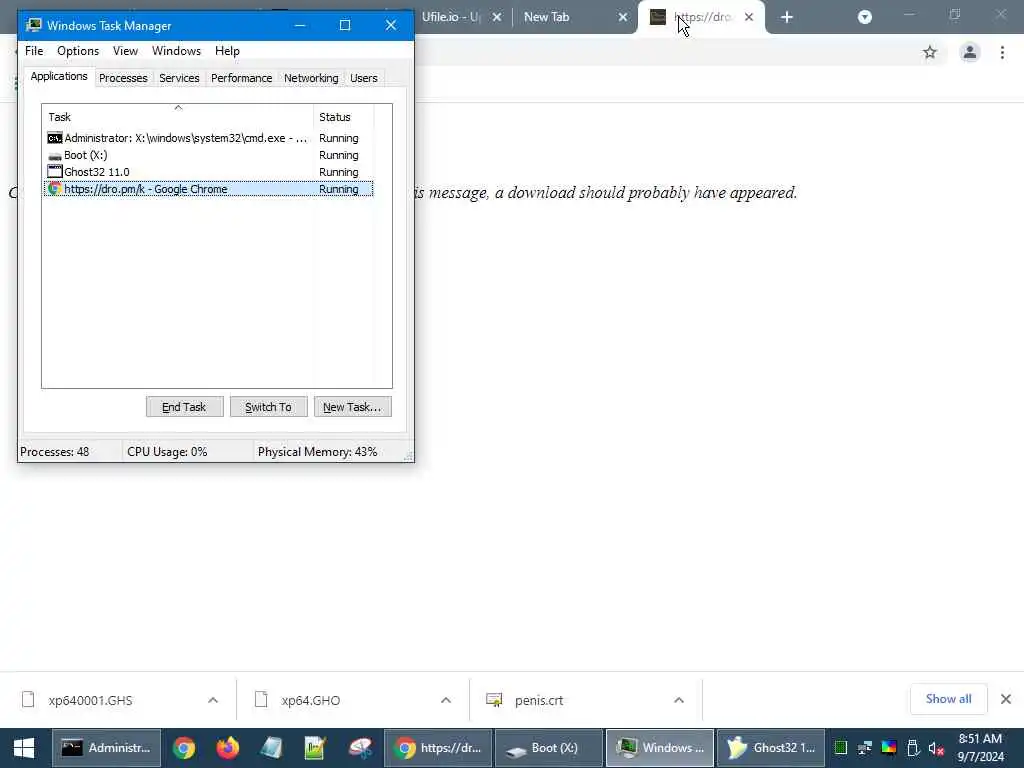Open https://dr... Chrome taskbar button
This screenshot has height=768, width=1024.
coord(438,748)
